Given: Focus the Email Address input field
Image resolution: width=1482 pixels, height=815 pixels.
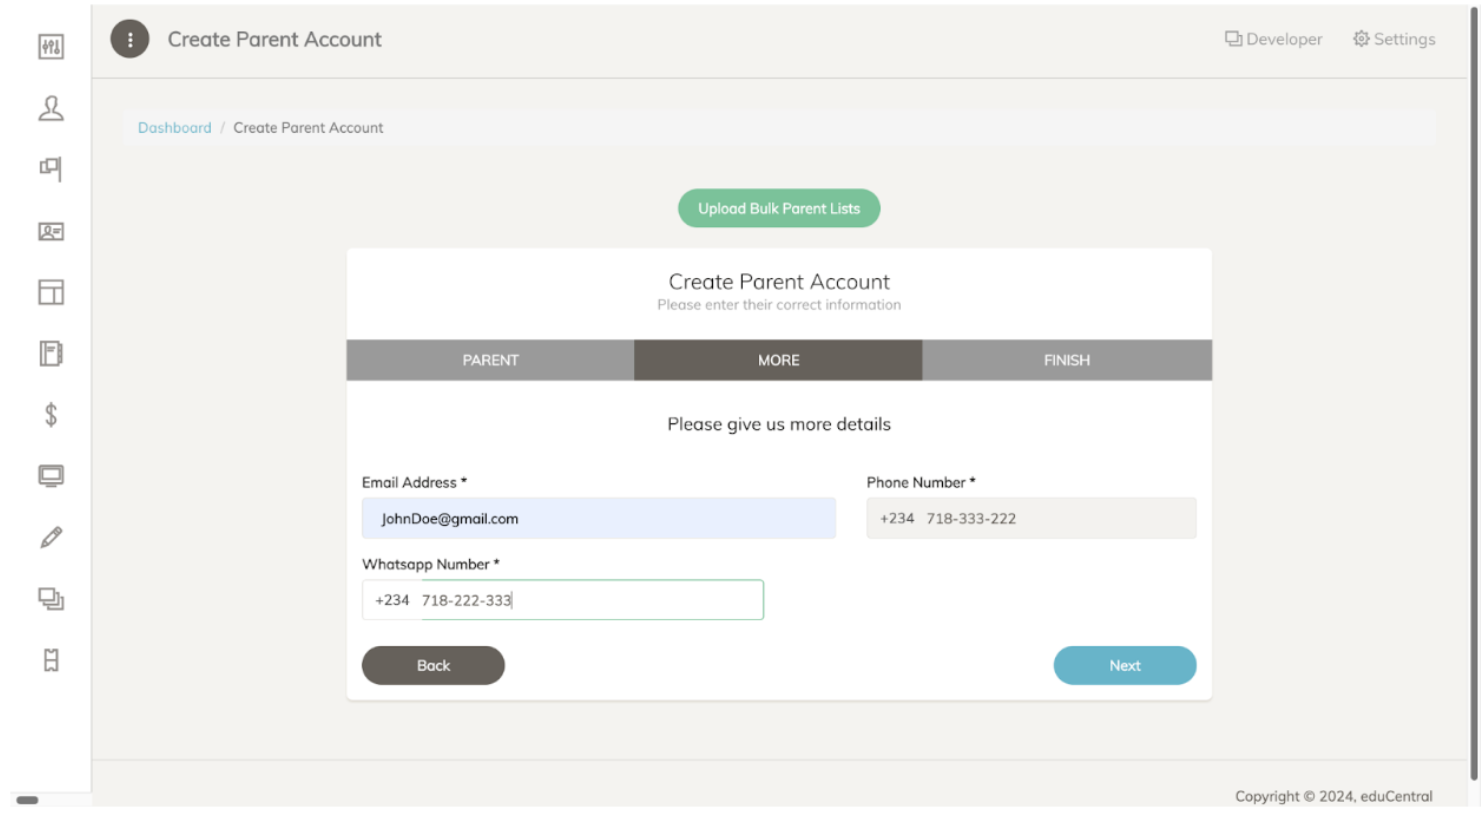Looking at the screenshot, I should tap(598, 518).
